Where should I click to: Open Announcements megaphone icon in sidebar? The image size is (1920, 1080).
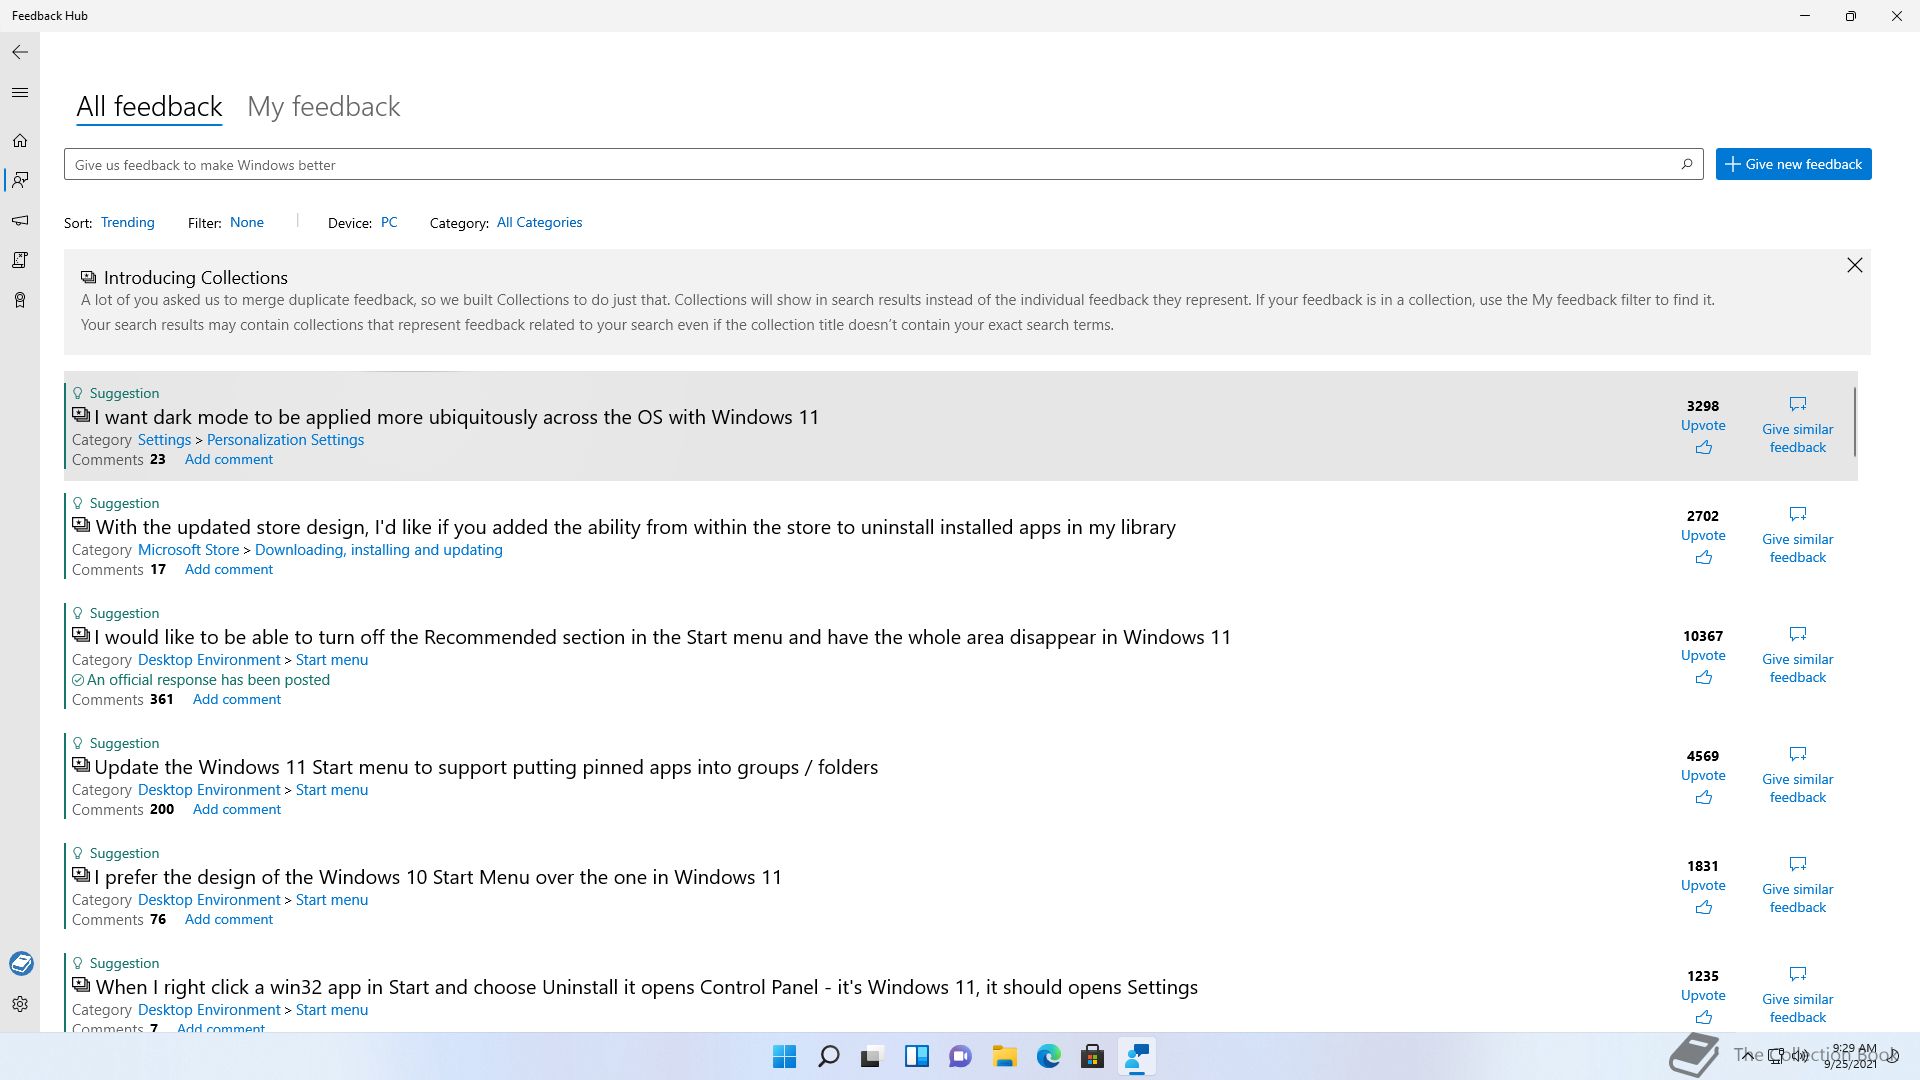click(x=20, y=220)
